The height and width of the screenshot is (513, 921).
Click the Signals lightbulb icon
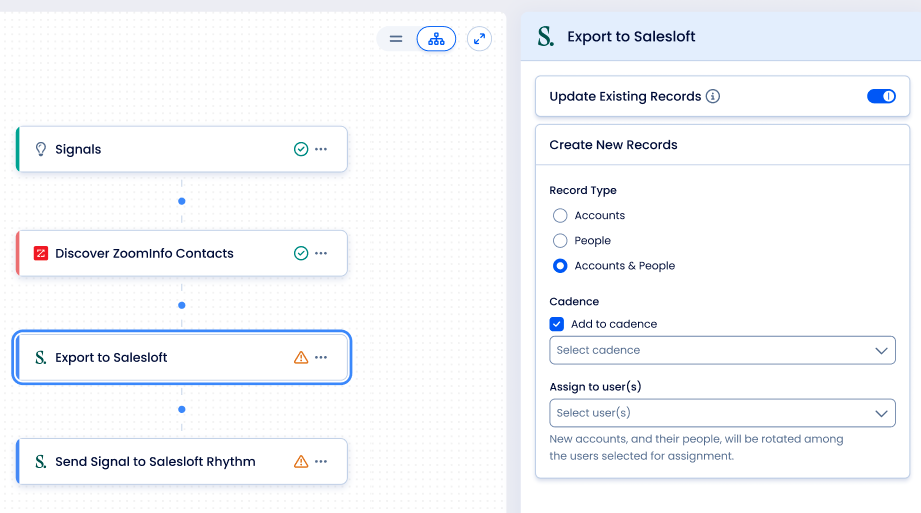[x=41, y=149]
